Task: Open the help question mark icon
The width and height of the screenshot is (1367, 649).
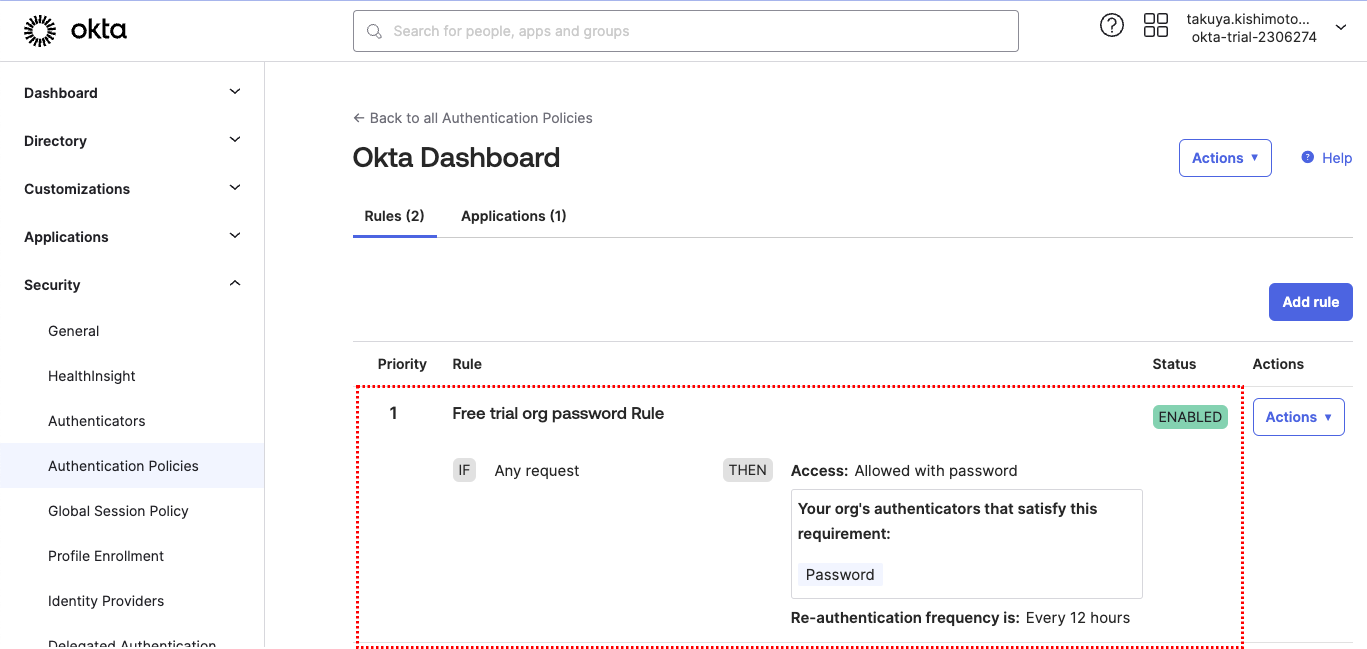Action: pyautogui.click(x=1111, y=26)
